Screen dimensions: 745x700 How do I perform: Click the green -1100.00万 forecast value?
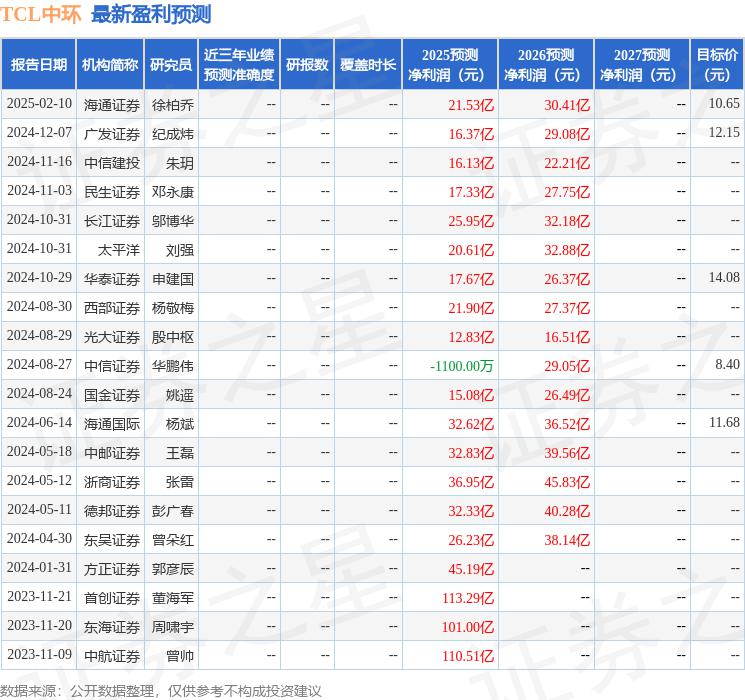coord(461,366)
